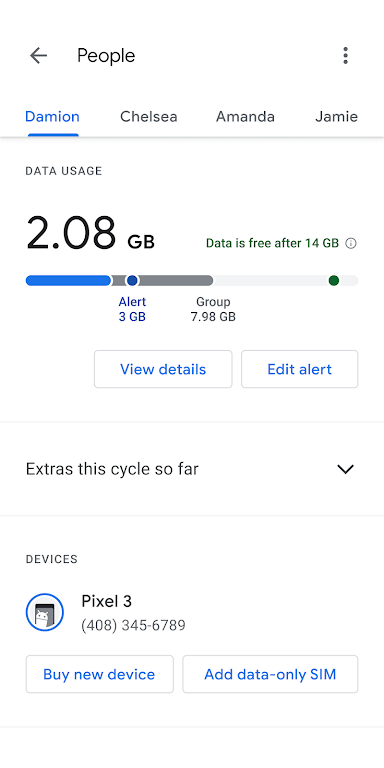Tap Add data-only SIM
The height and width of the screenshot is (768, 384).
click(x=270, y=674)
